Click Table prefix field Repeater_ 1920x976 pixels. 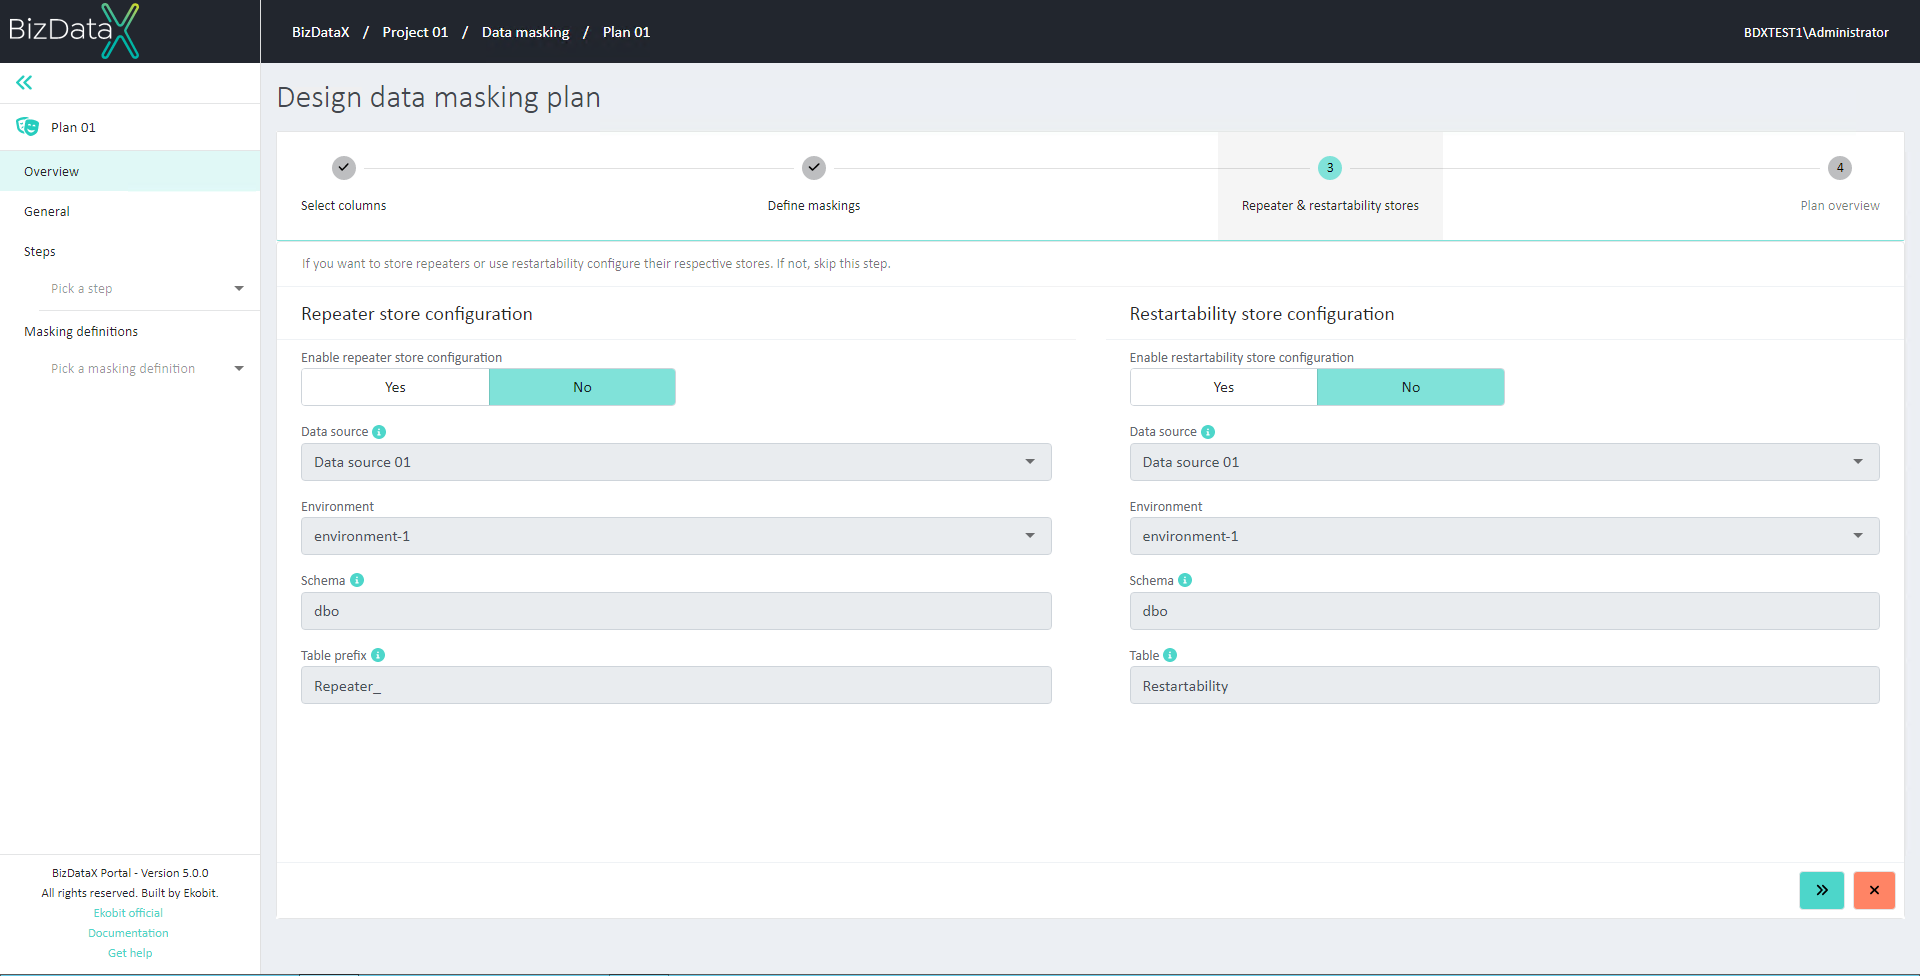click(x=676, y=685)
